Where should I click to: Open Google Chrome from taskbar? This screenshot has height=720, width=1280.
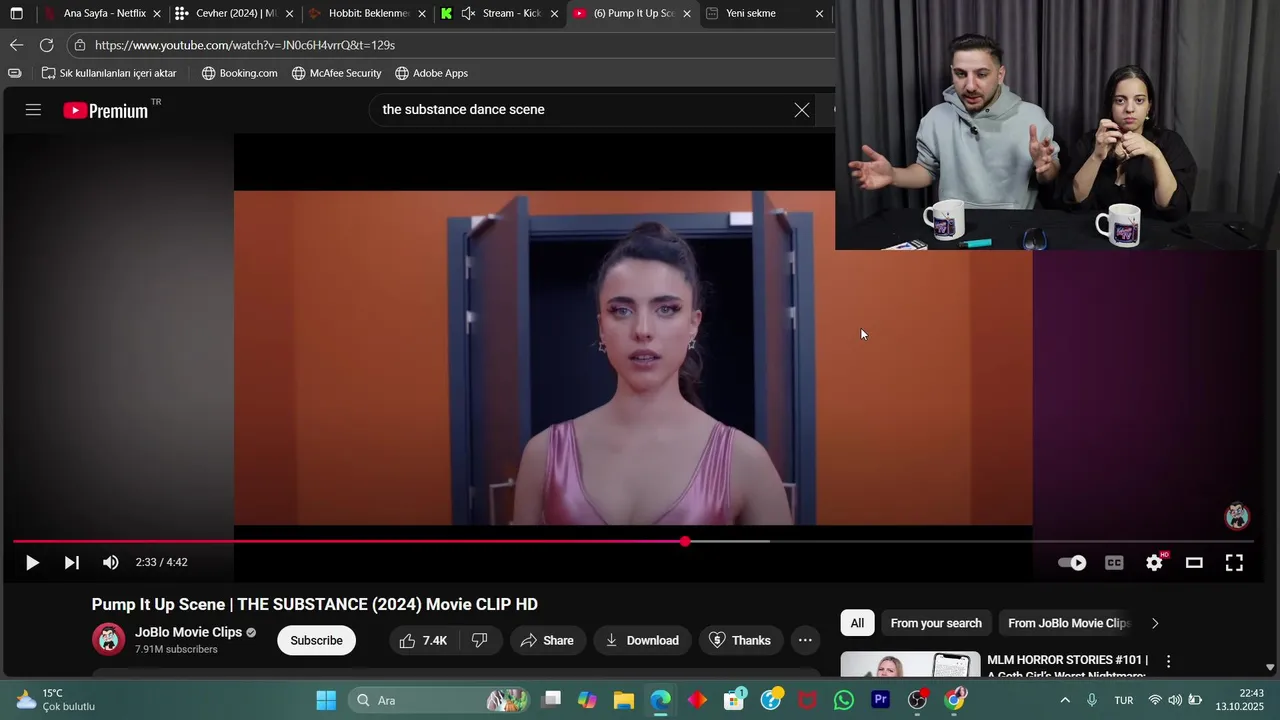tap(955, 700)
